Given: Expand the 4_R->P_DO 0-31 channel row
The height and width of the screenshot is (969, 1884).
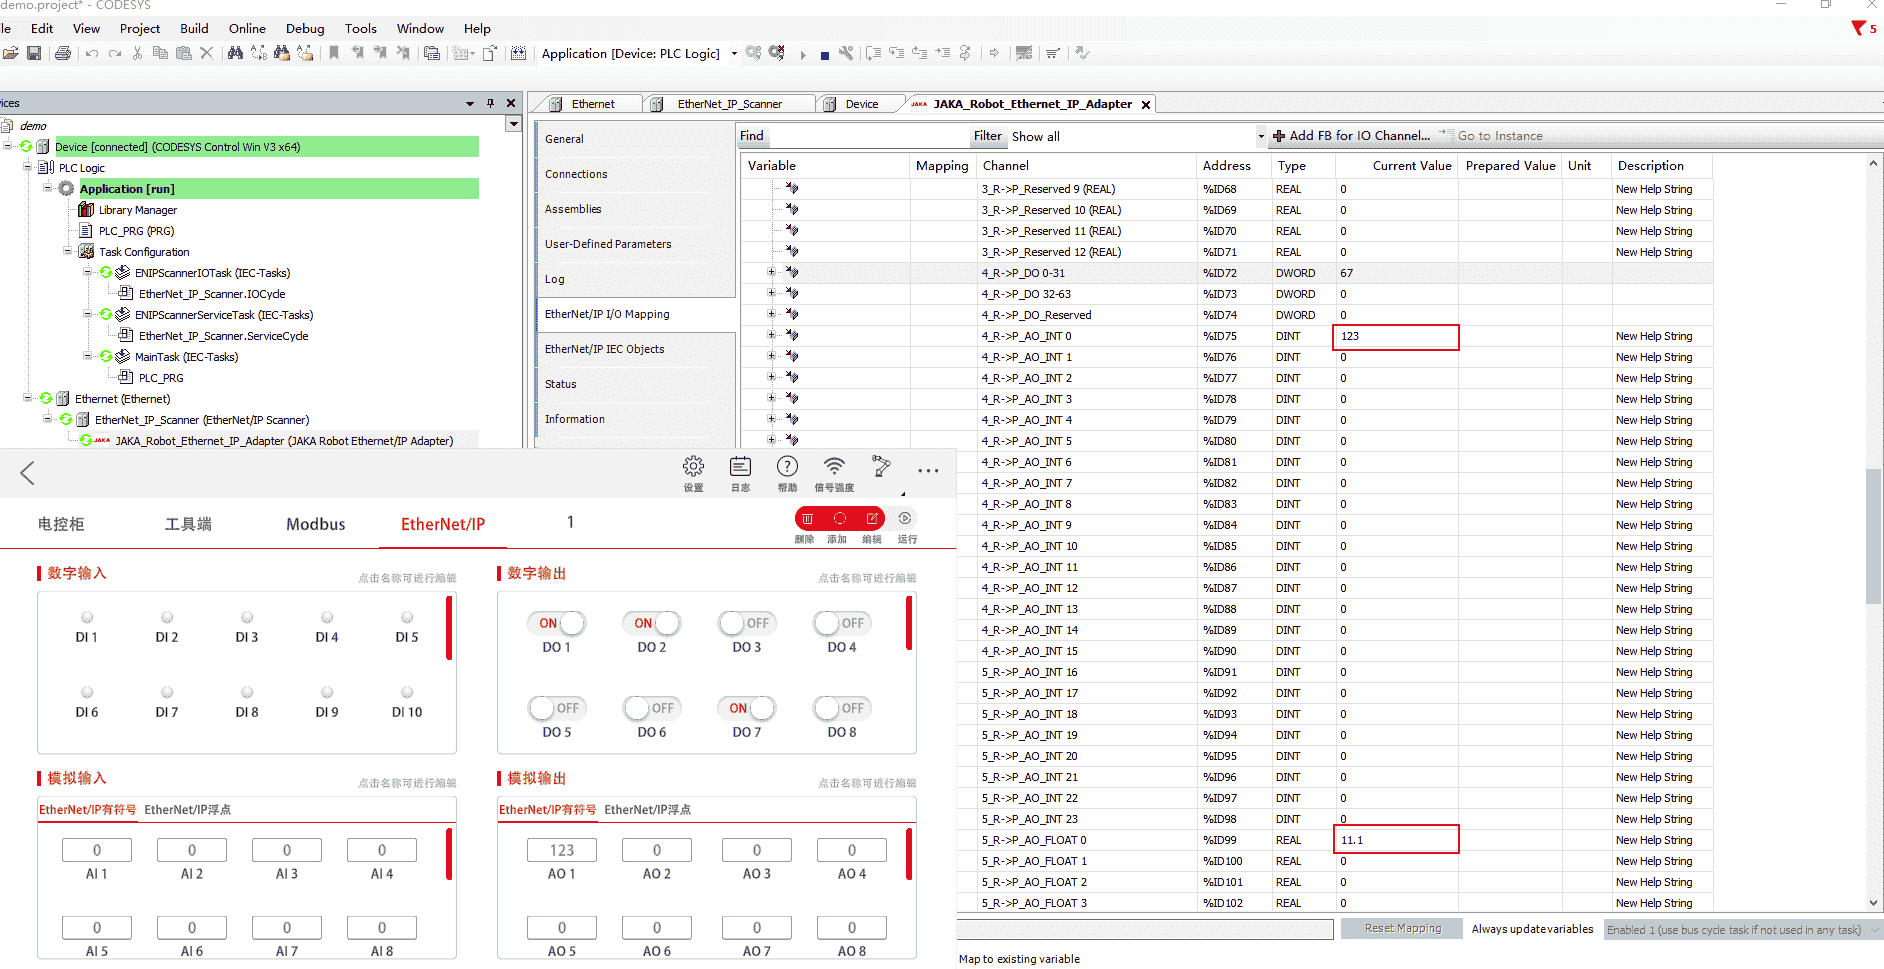Looking at the screenshot, I should pos(771,273).
